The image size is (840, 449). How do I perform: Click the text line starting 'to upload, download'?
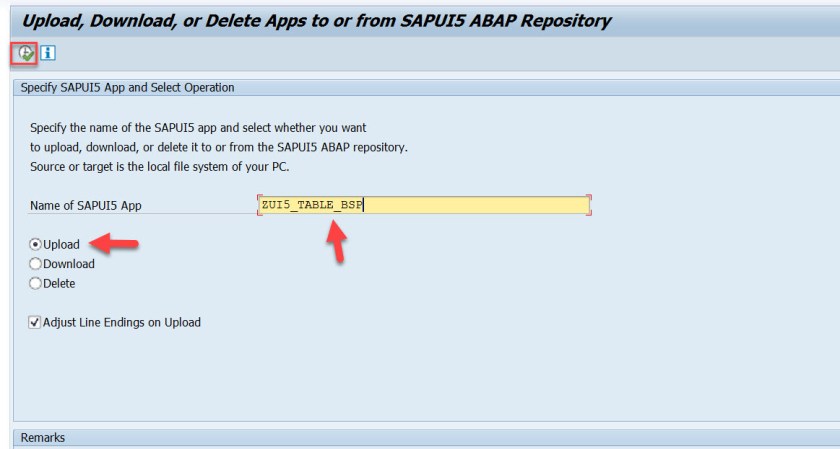coord(219,147)
